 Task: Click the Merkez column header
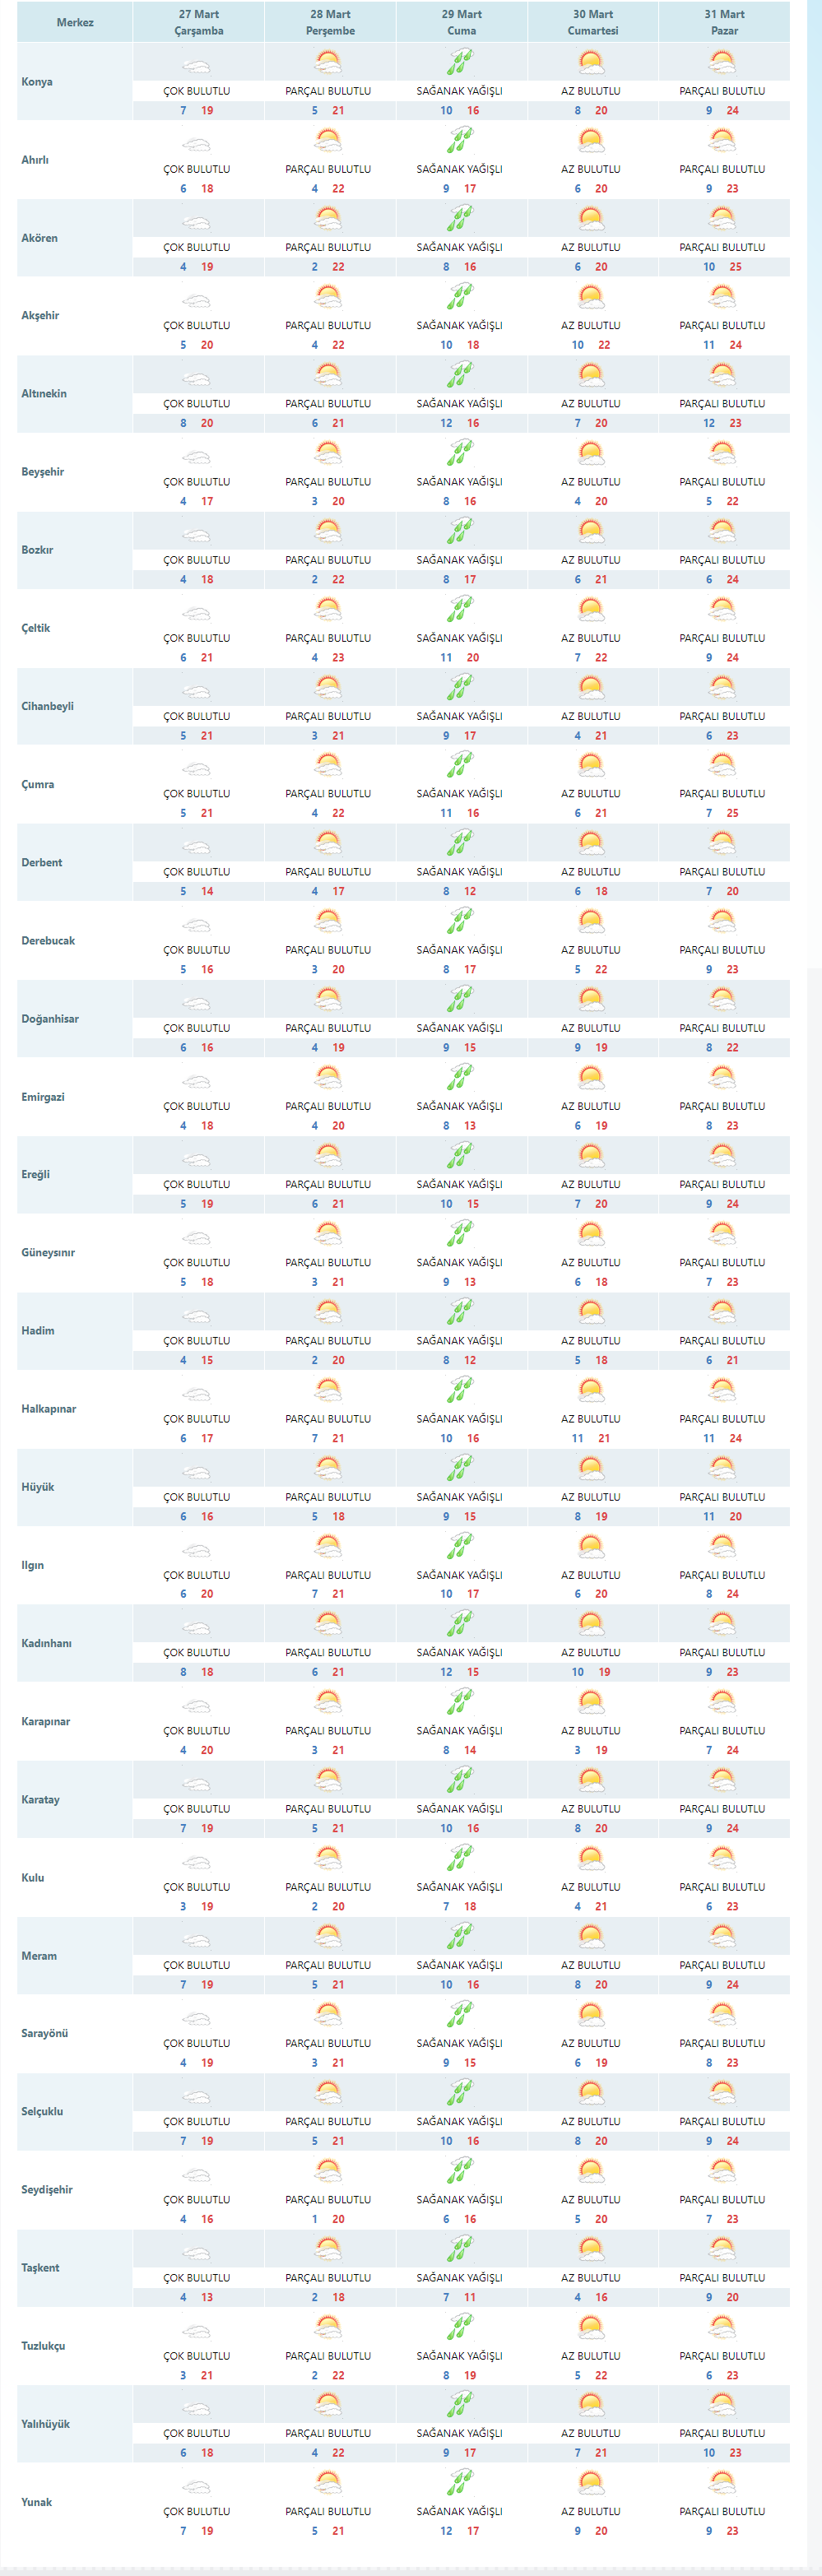[75, 22]
